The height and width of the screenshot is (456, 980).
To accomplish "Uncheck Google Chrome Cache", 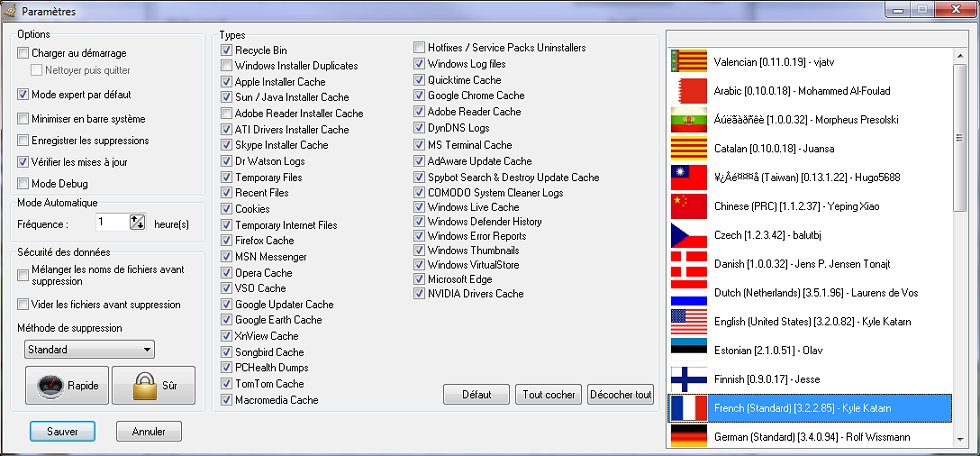I will (419, 96).
